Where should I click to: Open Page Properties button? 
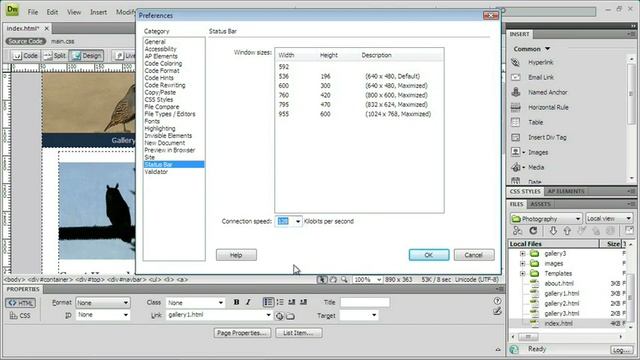click(242, 333)
